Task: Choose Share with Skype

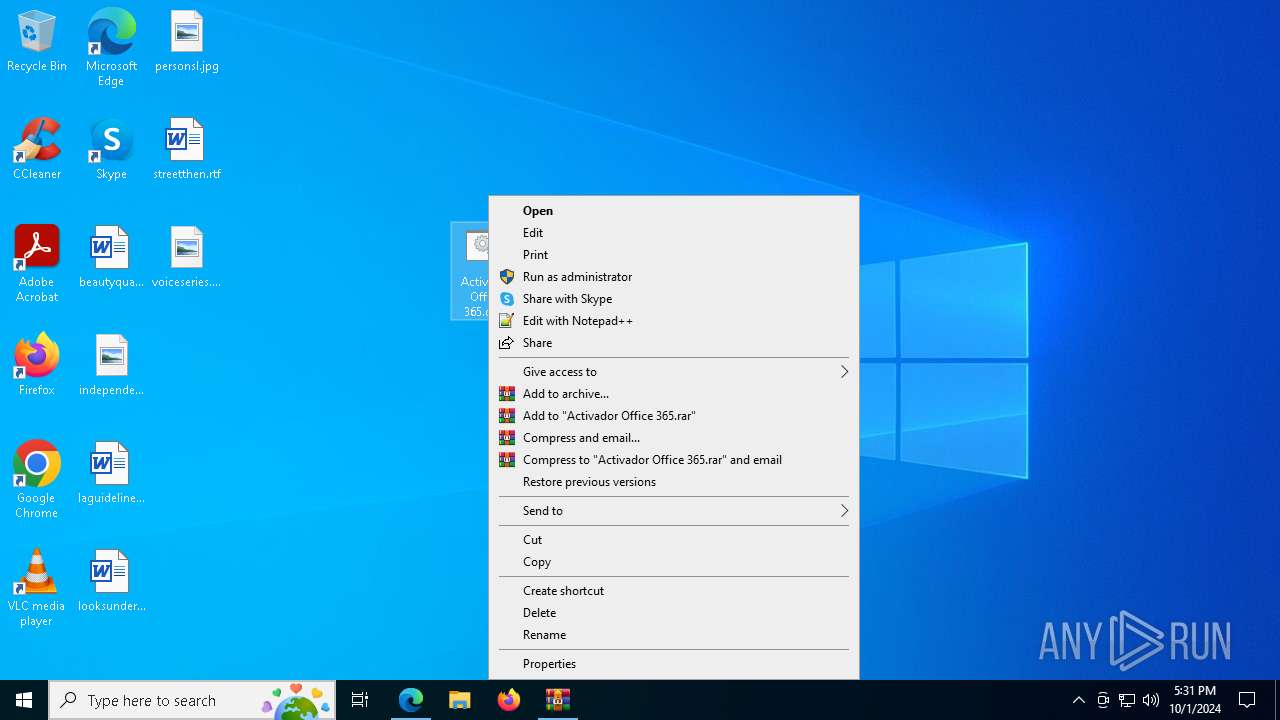Action: tap(674, 299)
